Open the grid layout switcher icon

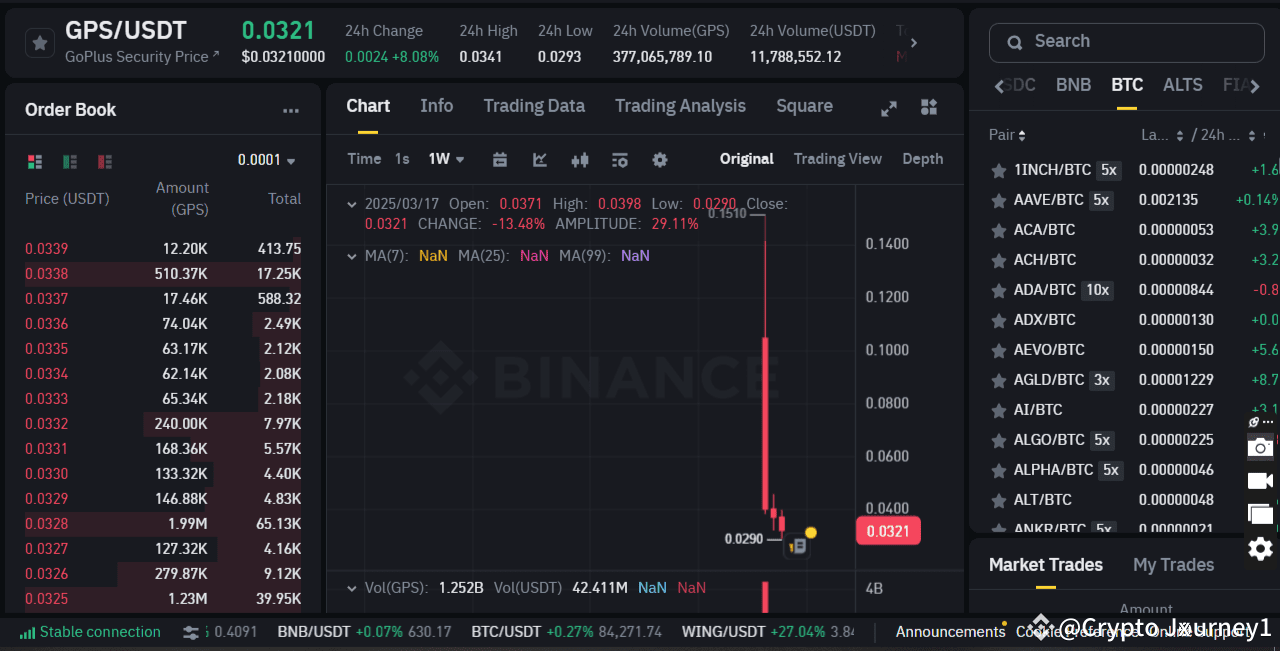pyautogui.click(x=928, y=107)
